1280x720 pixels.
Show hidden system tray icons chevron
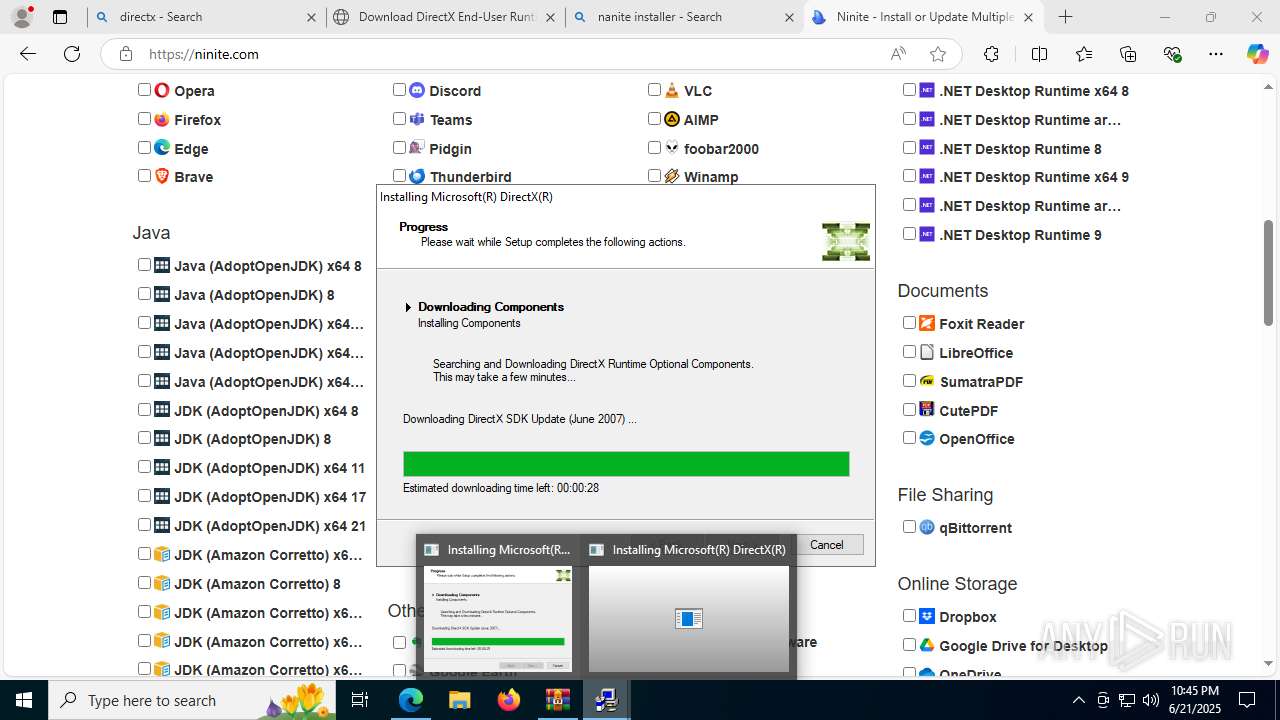(x=1078, y=700)
